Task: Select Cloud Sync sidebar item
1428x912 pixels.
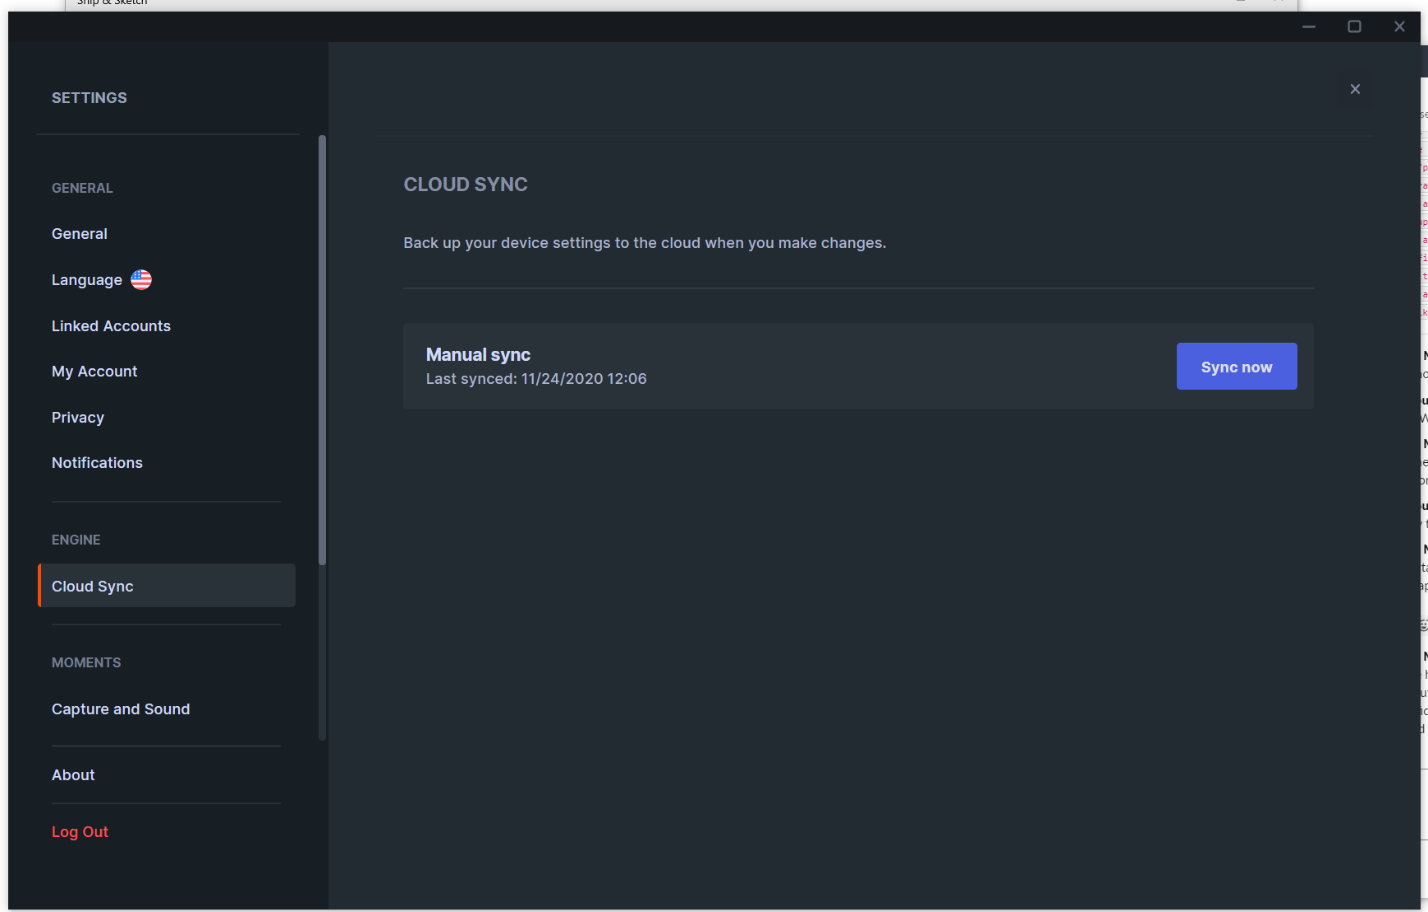Action: tap(167, 586)
